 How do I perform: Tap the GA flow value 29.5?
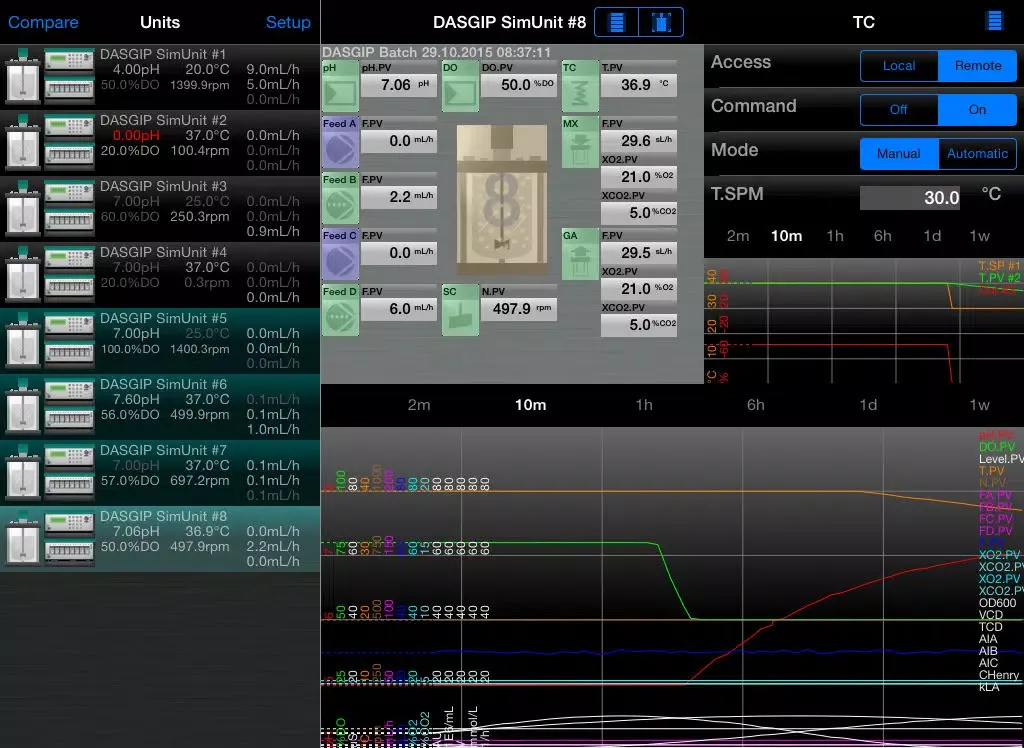pyautogui.click(x=639, y=252)
